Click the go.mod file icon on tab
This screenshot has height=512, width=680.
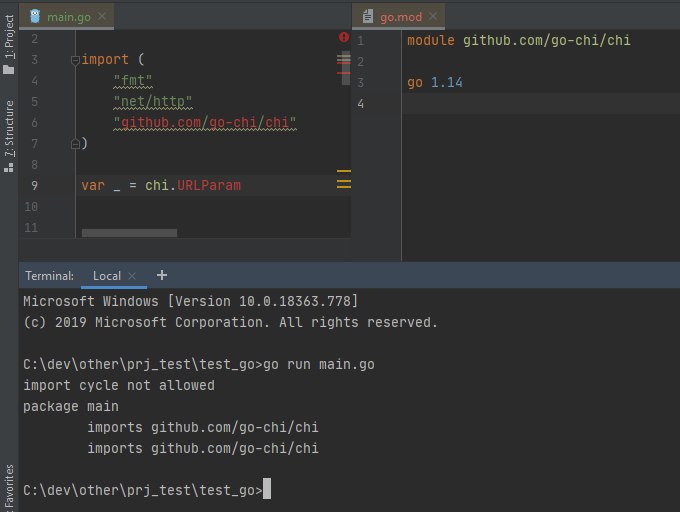(368, 17)
